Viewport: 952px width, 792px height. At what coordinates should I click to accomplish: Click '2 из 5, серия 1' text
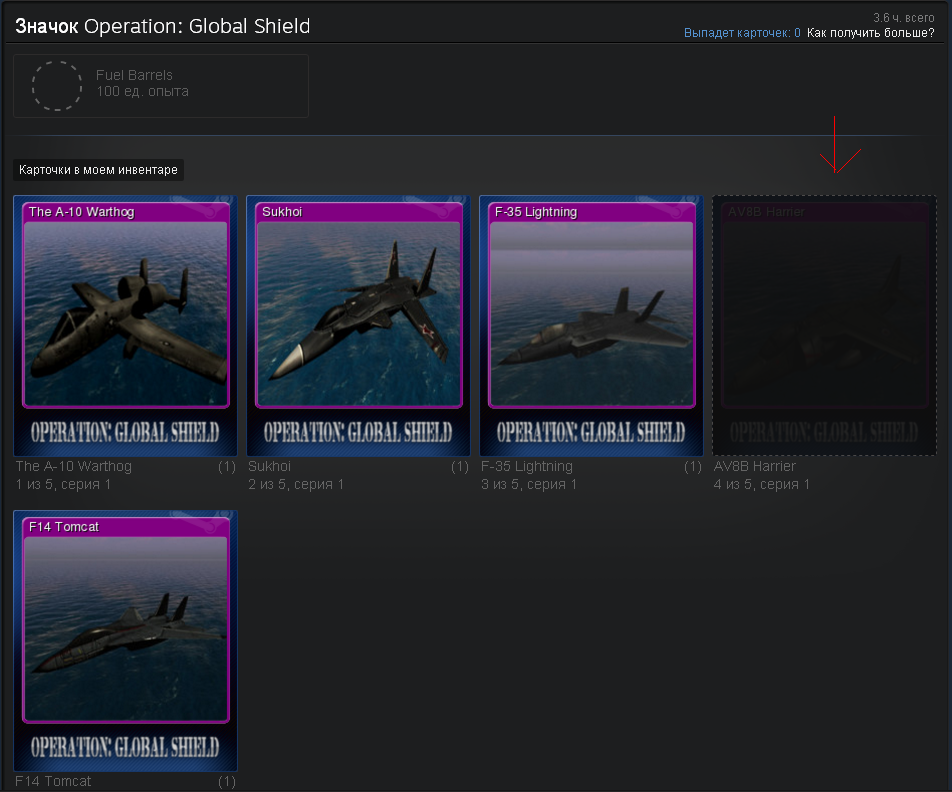pos(296,484)
